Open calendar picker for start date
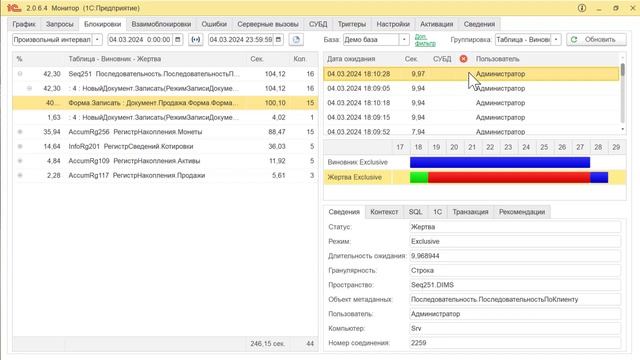 point(178,40)
